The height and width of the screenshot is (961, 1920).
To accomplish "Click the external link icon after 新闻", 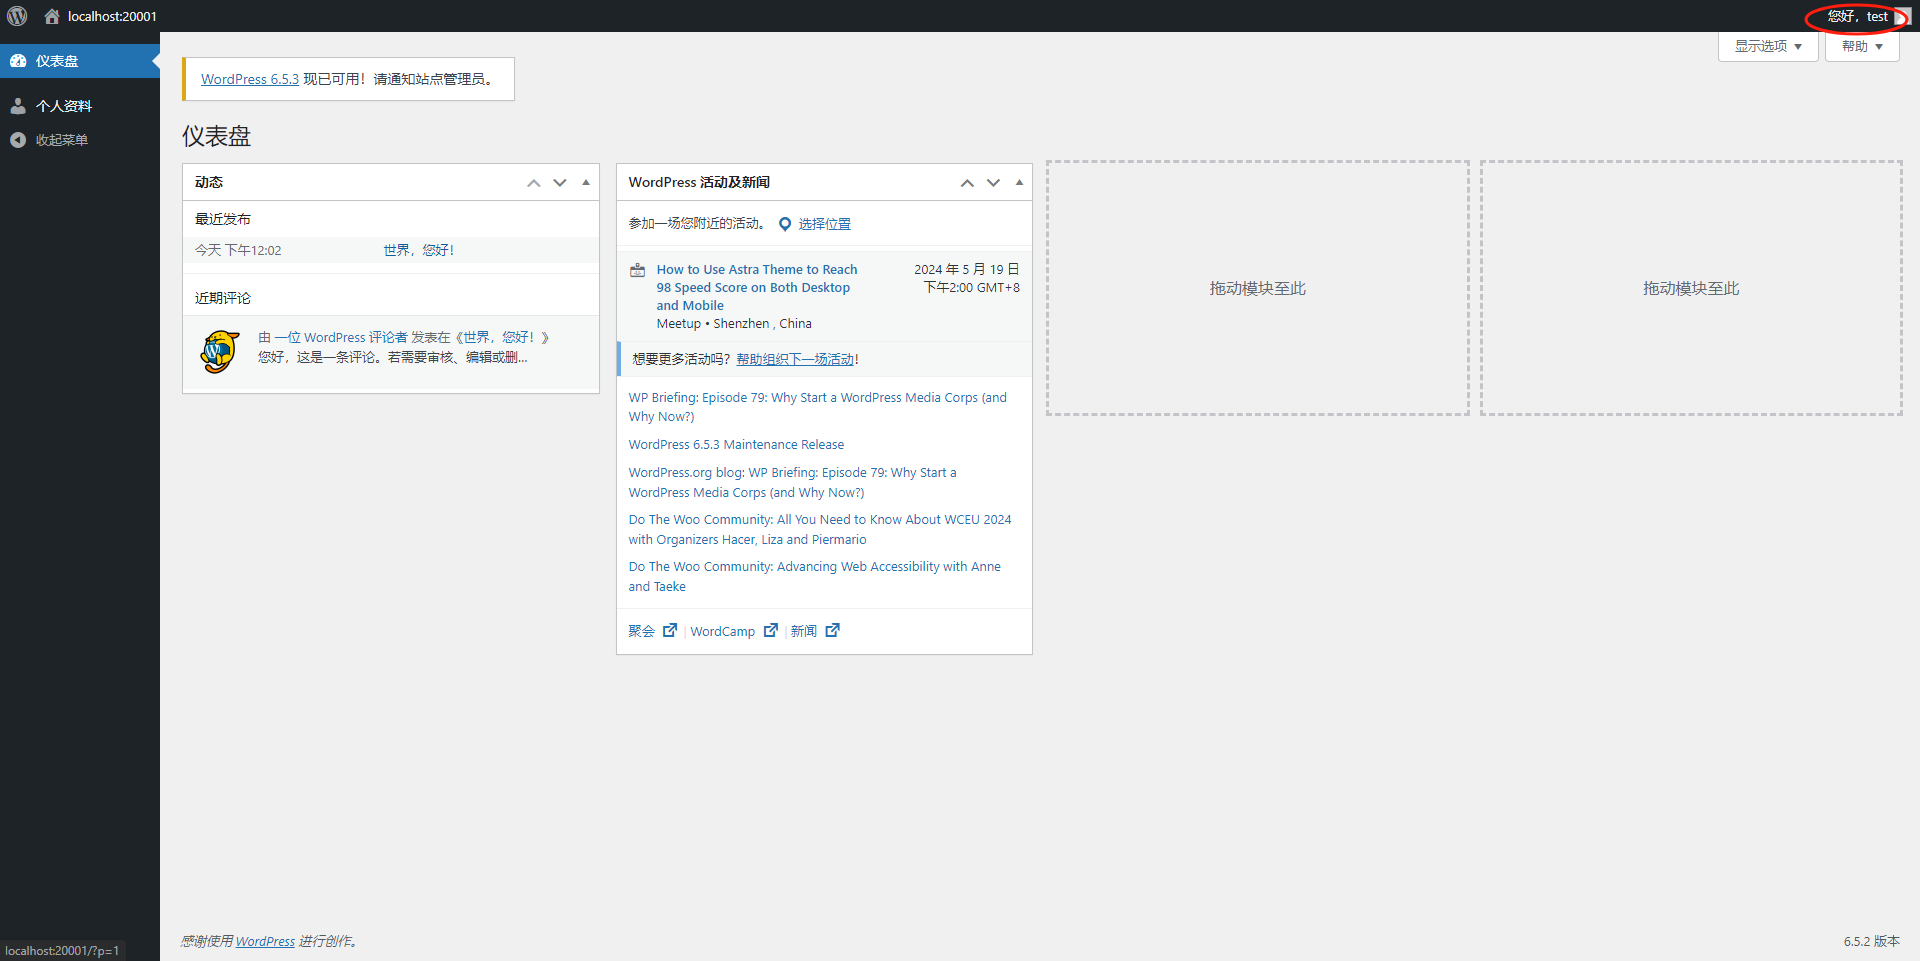I will coord(832,630).
